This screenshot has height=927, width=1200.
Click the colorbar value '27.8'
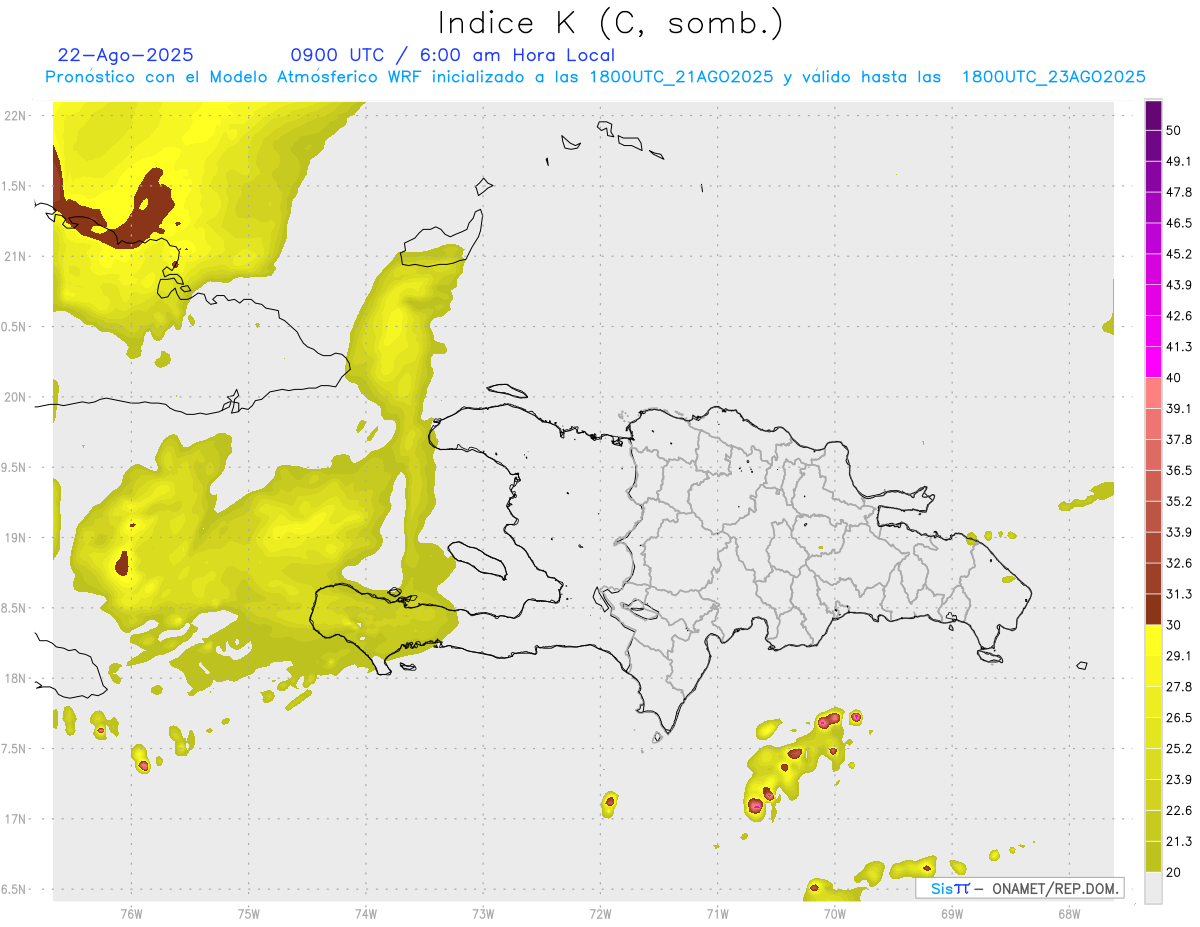tap(1179, 686)
